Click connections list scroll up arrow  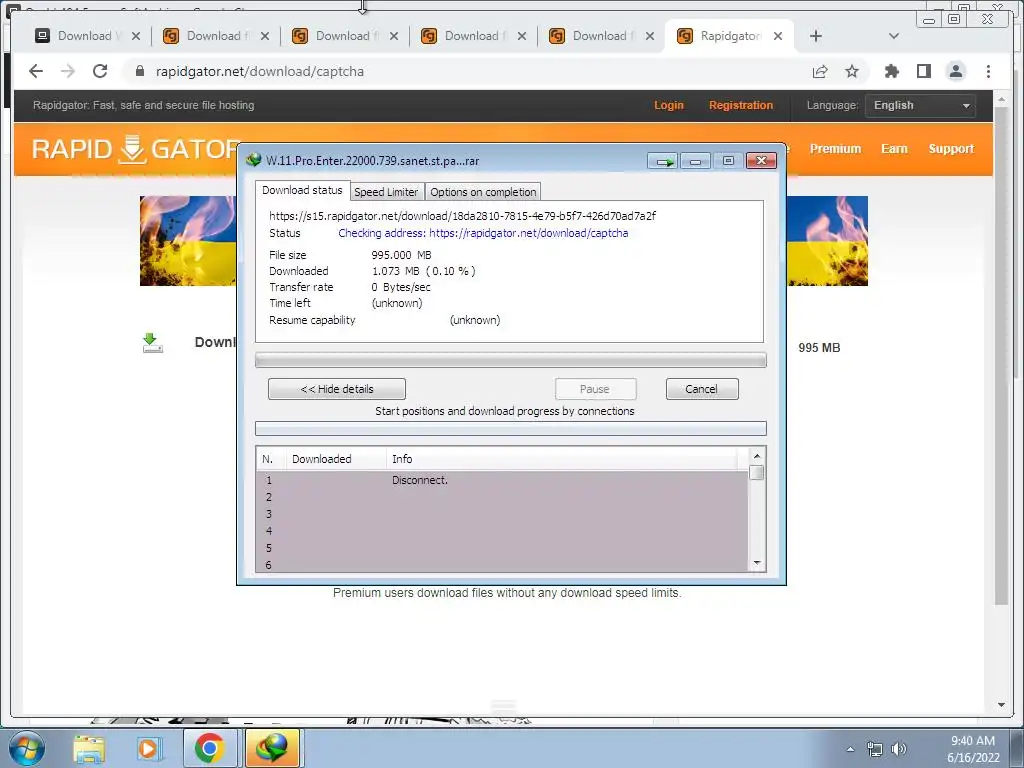tap(757, 456)
